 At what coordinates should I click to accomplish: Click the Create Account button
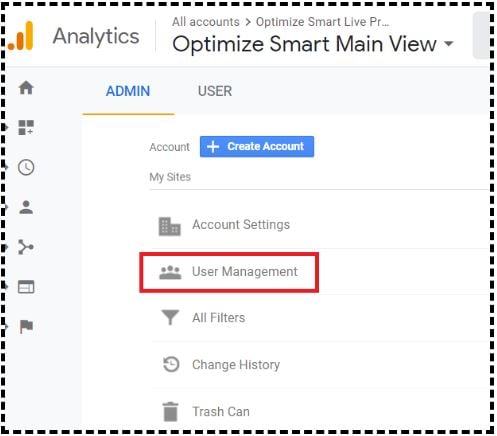point(257,146)
